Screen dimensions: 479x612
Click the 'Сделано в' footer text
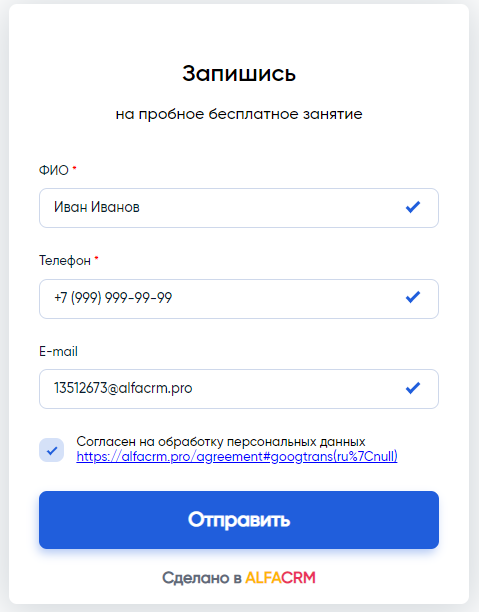pyautogui.click(x=202, y=578)
